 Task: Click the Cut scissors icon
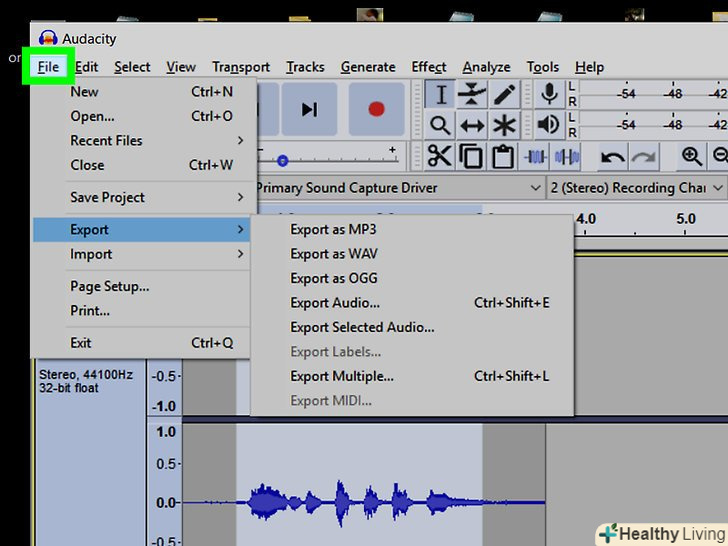click(x=440, y=156)
